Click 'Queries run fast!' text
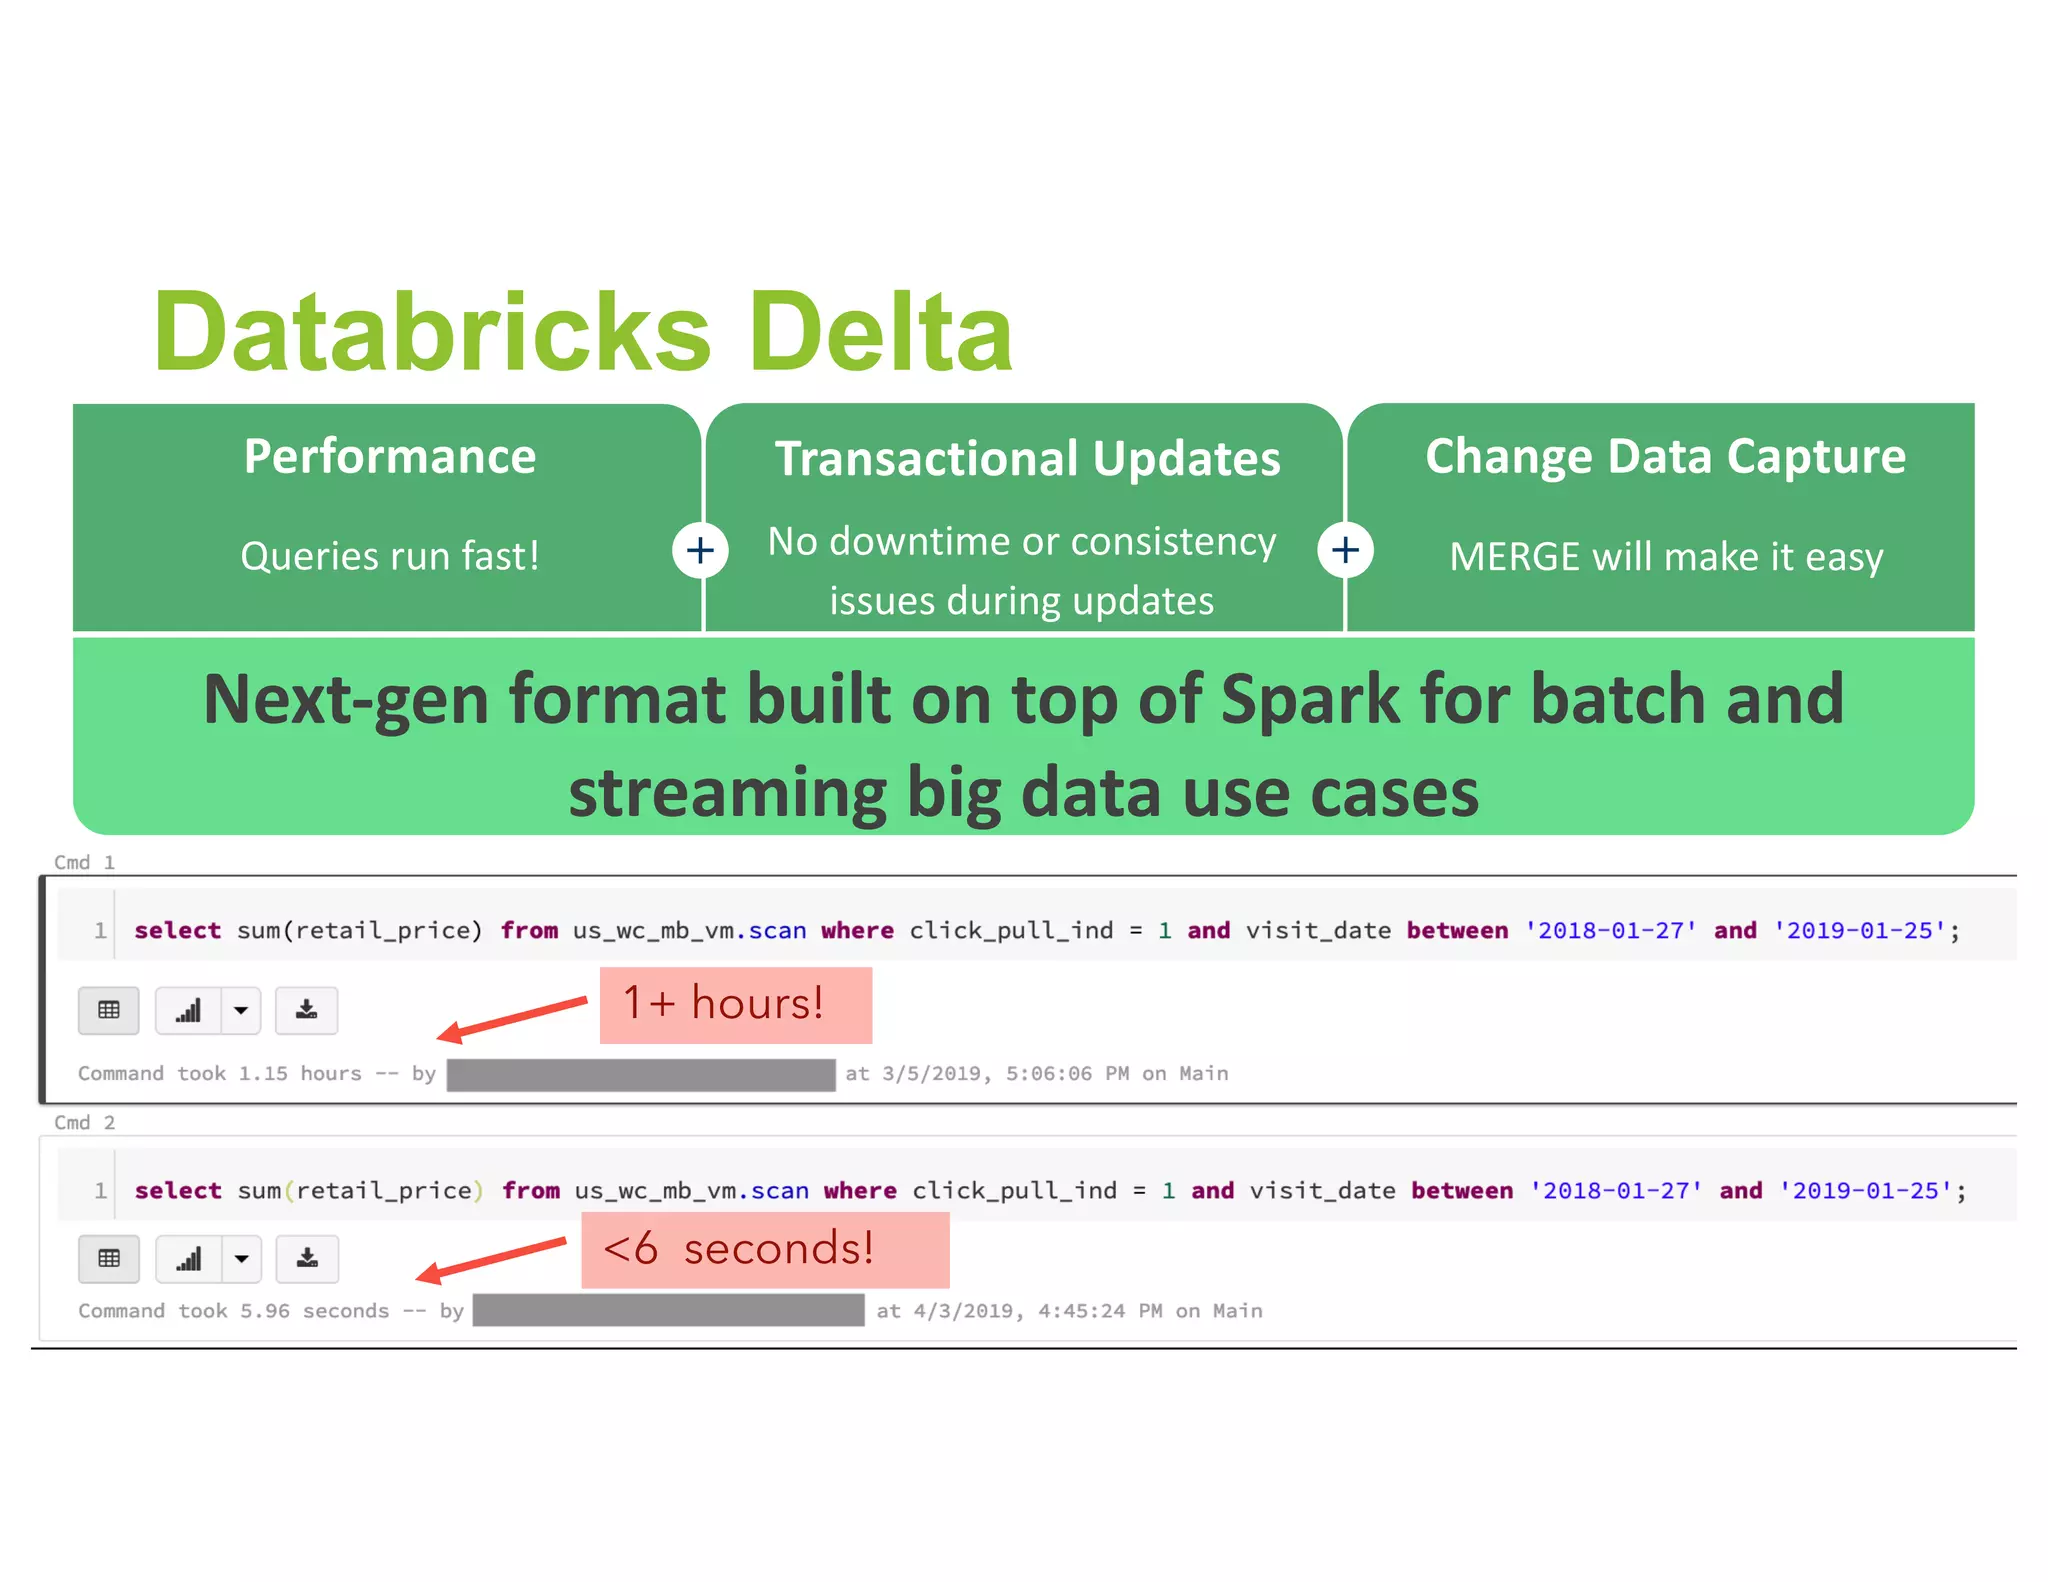Viewport: 2048px width, 1582px height. [390, 556]
